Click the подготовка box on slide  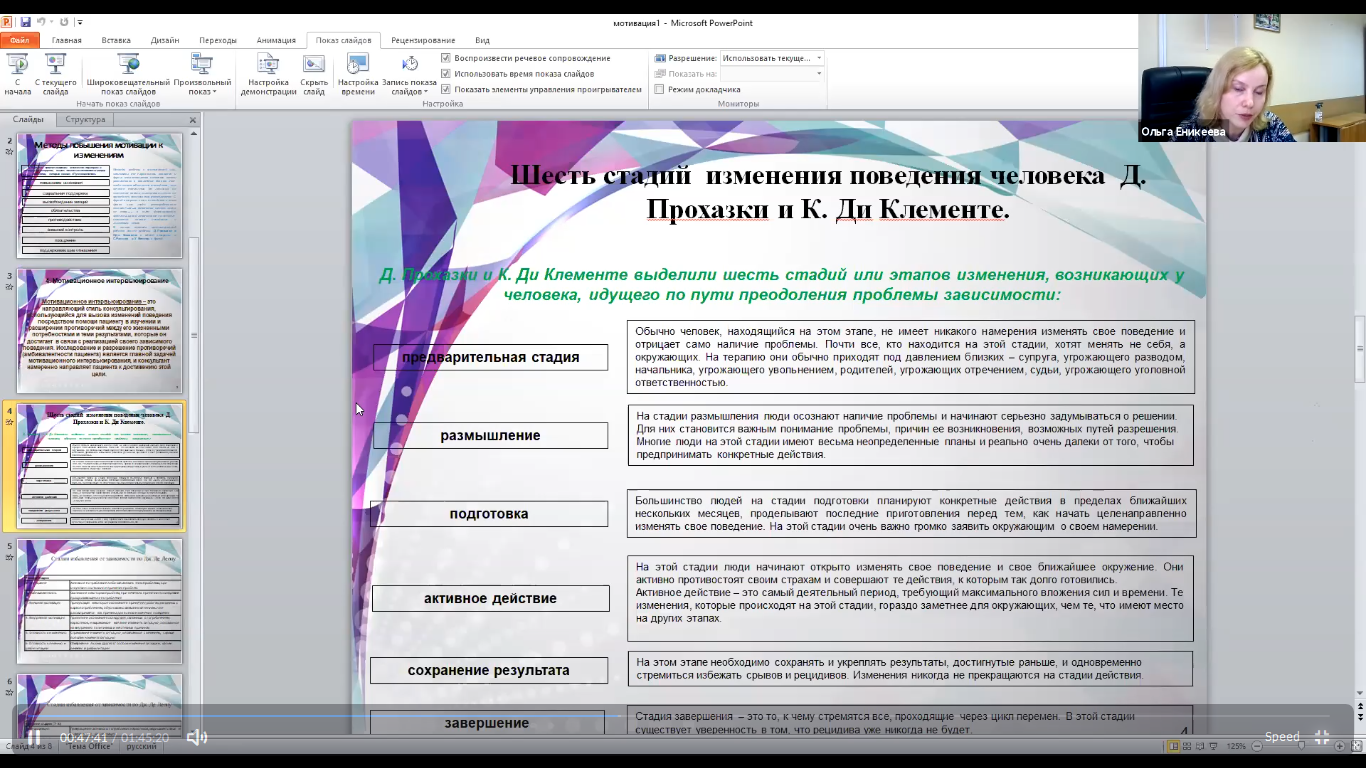[489, 513]
